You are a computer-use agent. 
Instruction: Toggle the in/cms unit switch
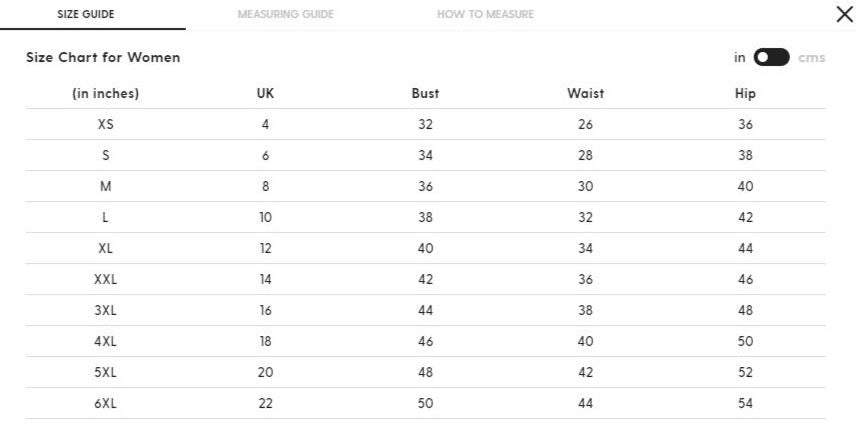[771, 57]
